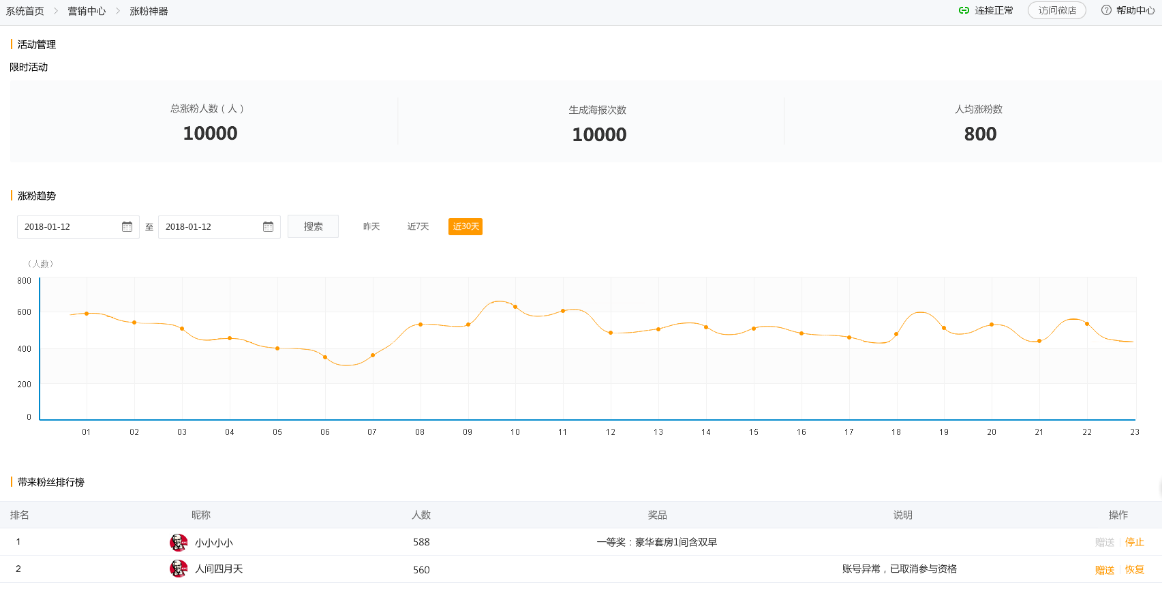
Task: Click the end date input field
Action: point(209,227)
